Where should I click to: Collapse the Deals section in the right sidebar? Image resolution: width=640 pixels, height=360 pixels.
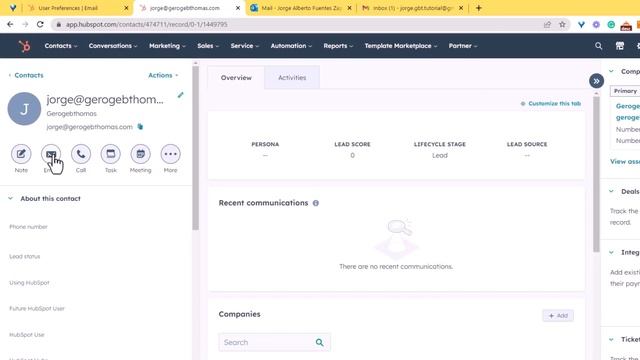point(611,191)
